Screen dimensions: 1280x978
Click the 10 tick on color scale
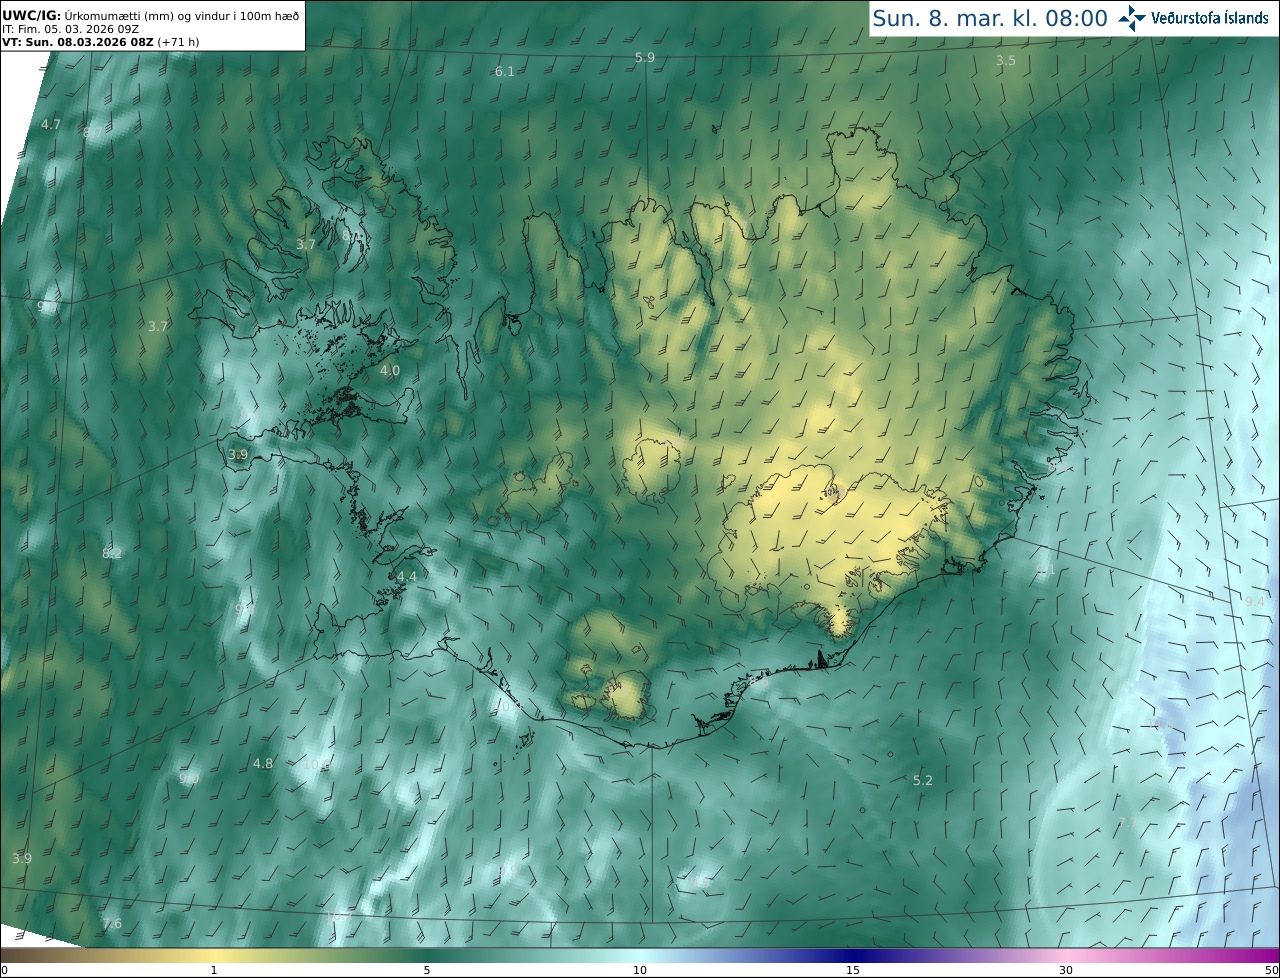click(x=640, y=970)
